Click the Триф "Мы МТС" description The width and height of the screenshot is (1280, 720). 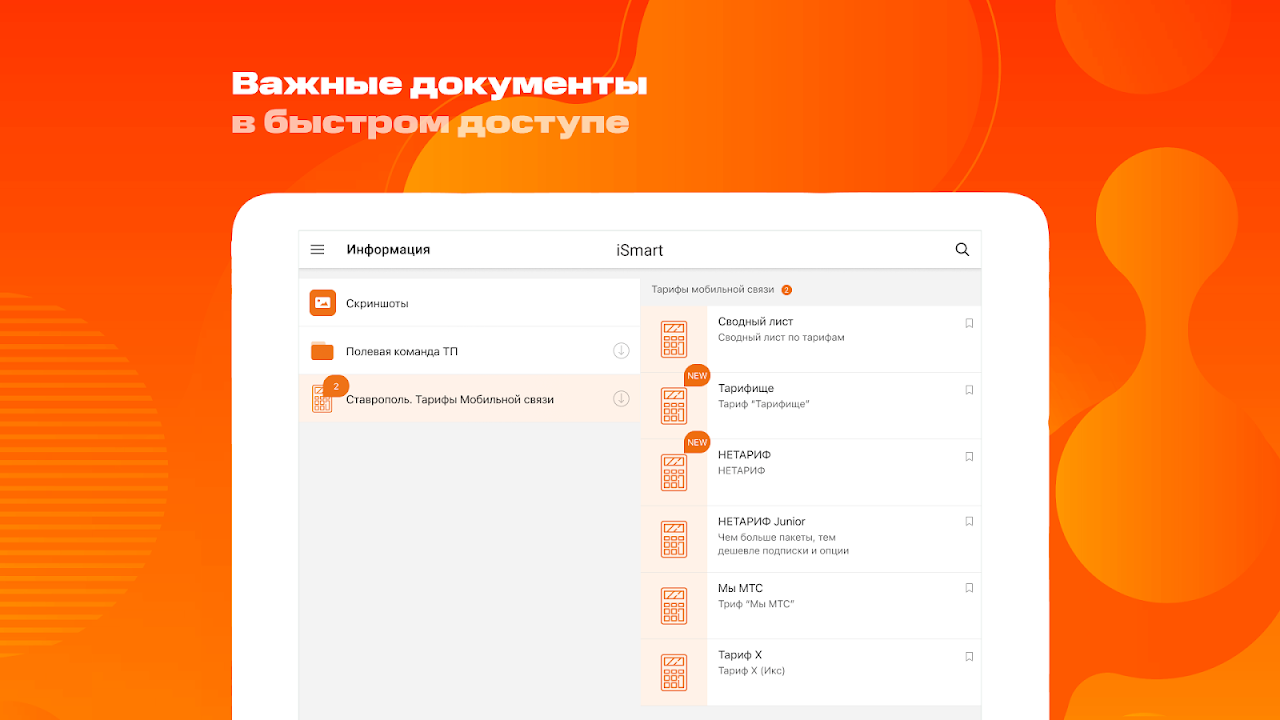pyautogui.click(x=756, y=604)
